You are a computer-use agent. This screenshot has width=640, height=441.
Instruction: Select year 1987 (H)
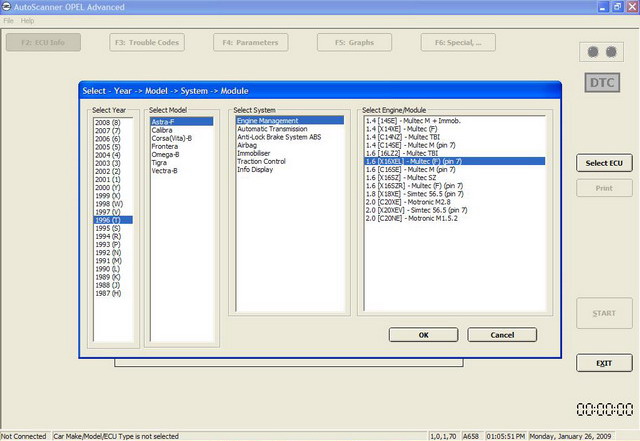[x=113, y=293]
